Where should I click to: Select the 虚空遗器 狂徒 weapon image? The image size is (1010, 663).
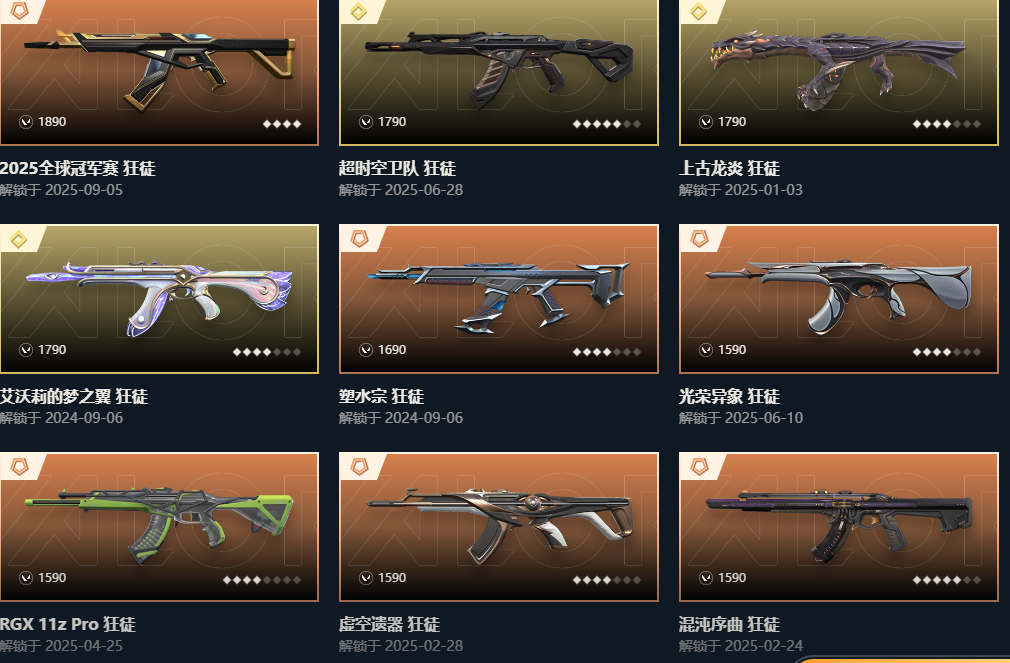(x=499, y=527)
